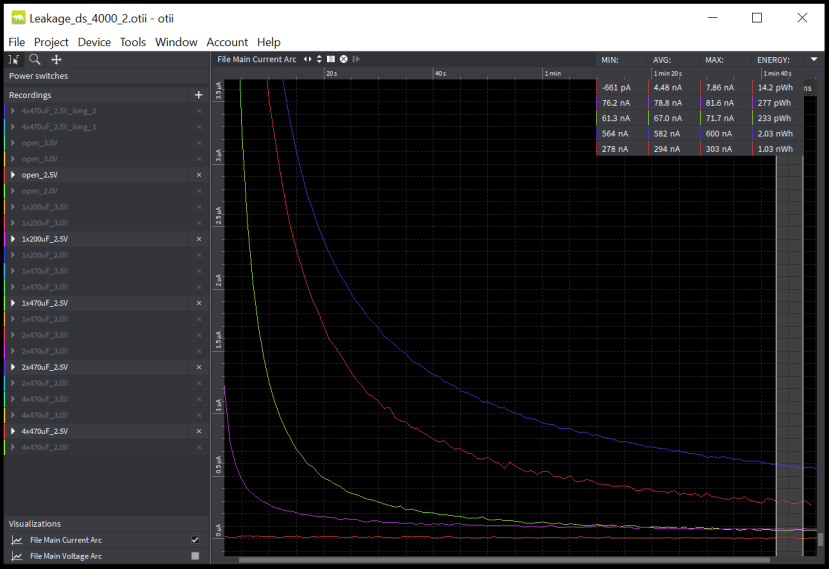
Task: Open the Window menu
Action: (176, 42)
